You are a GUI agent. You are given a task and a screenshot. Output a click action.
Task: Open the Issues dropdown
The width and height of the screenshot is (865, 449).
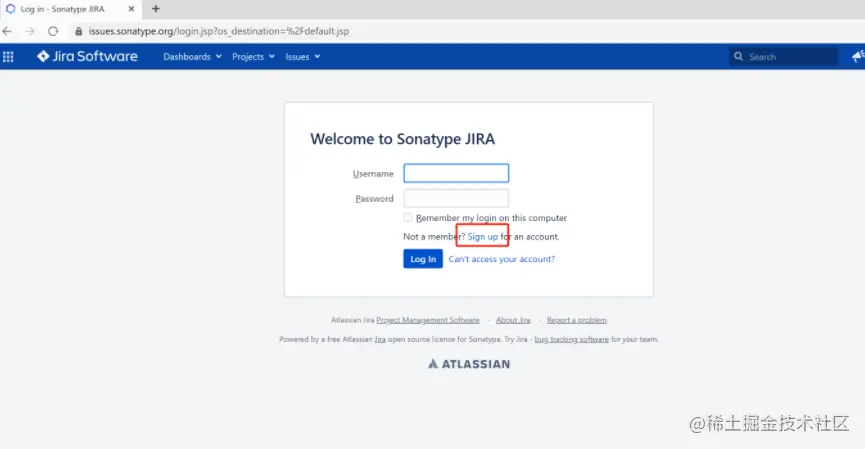[302, 57]
